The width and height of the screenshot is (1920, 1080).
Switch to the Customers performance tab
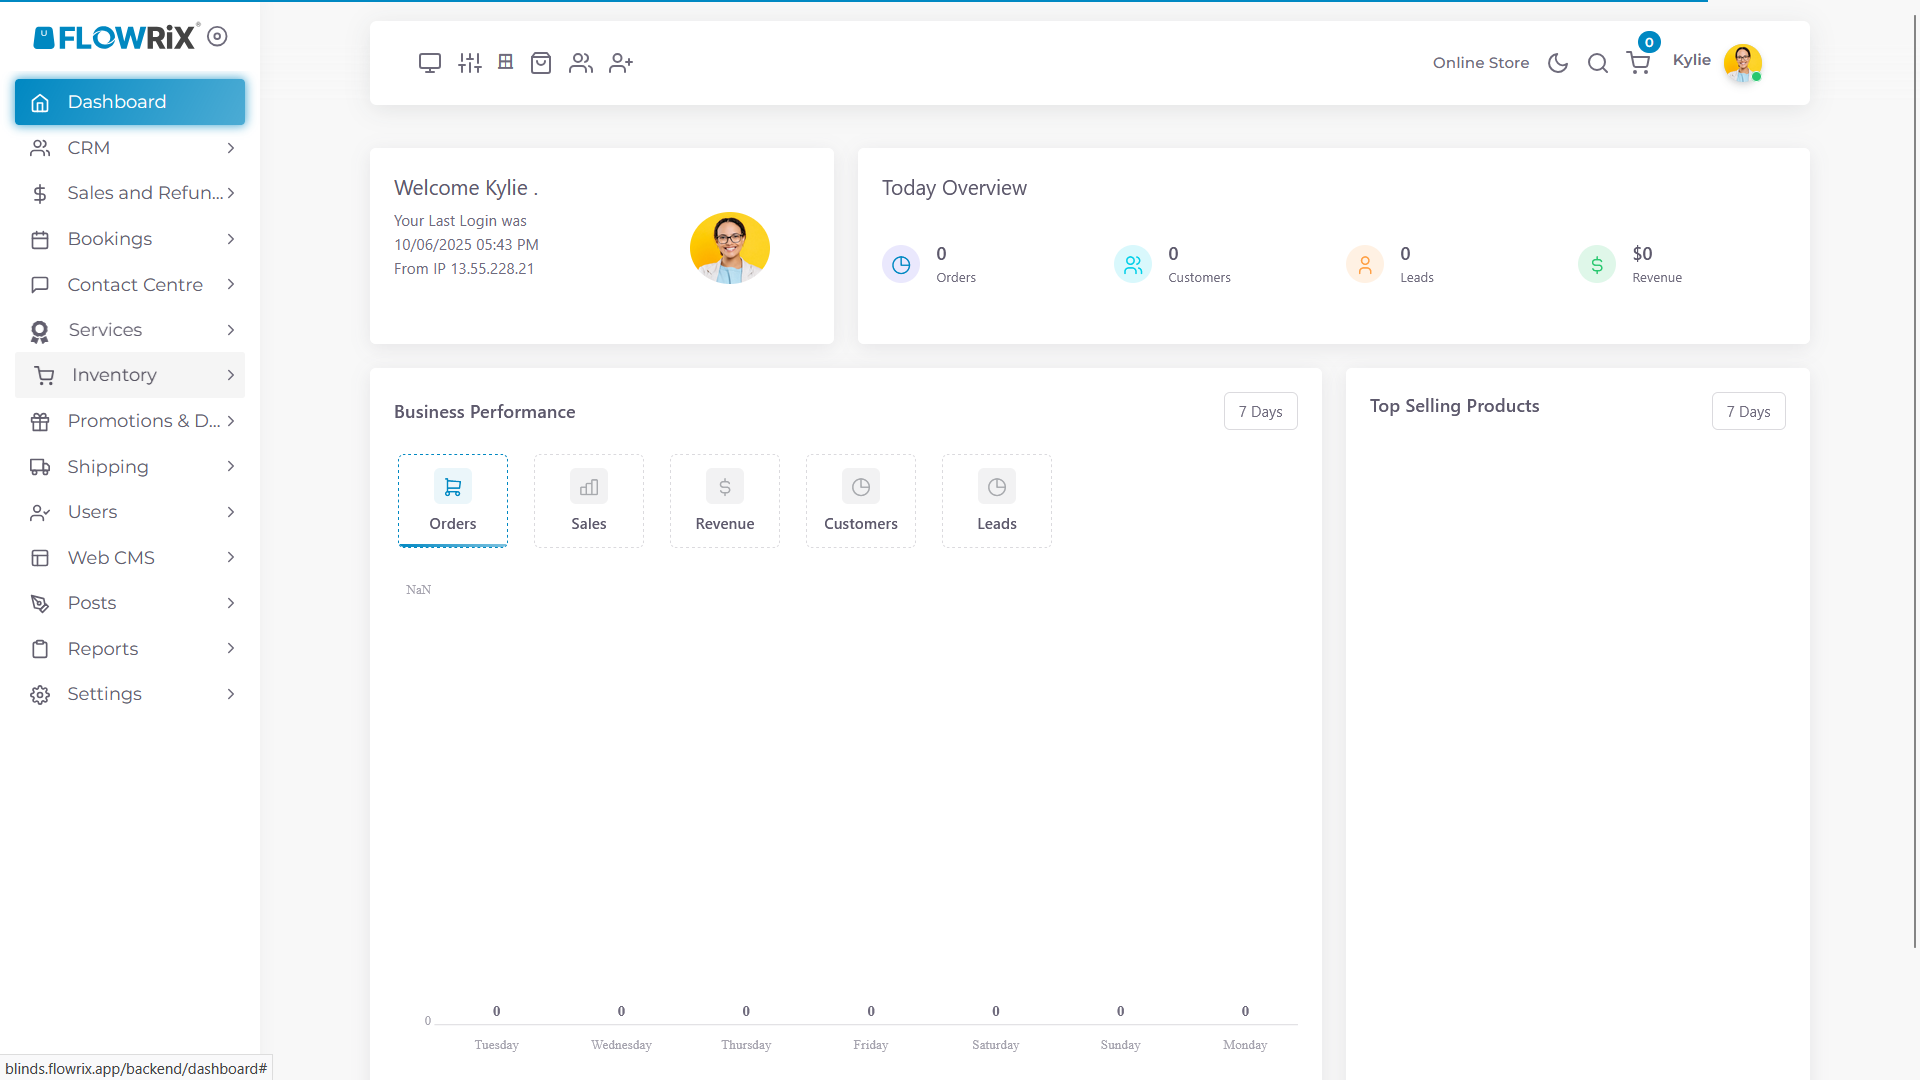[861, 501]
